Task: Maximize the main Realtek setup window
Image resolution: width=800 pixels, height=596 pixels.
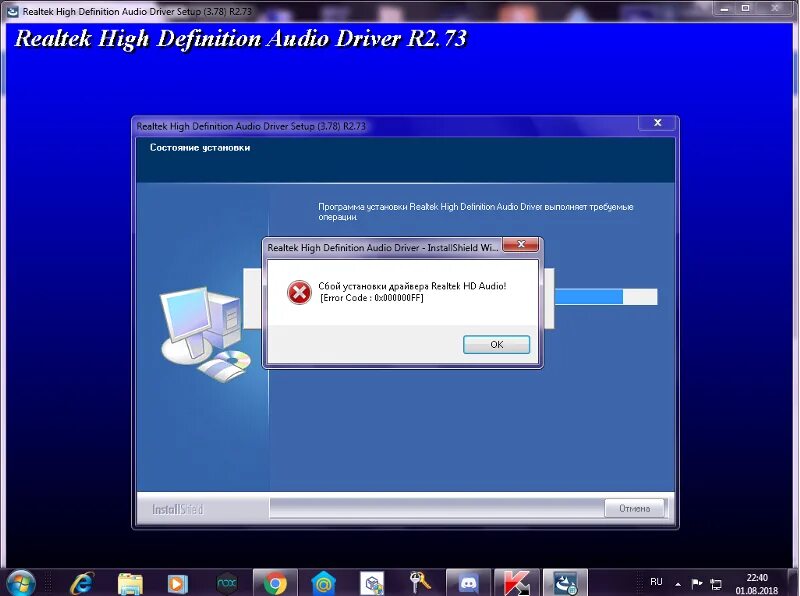Action: (745, 8)
